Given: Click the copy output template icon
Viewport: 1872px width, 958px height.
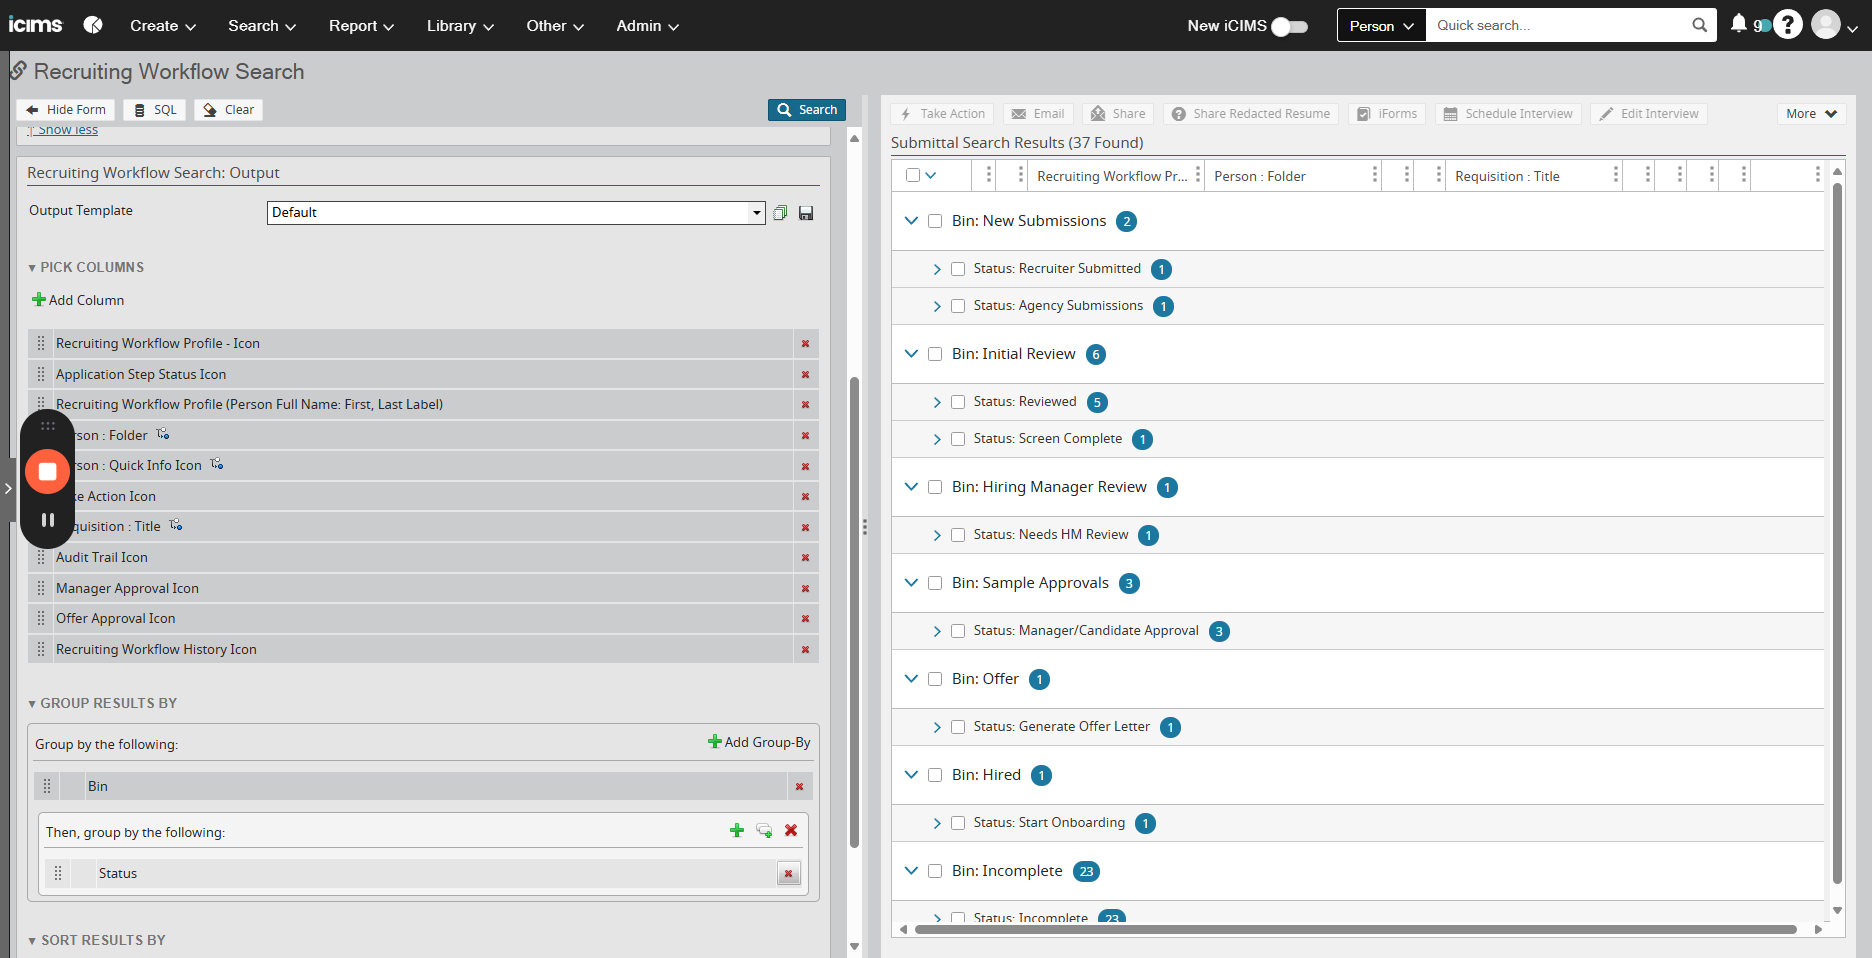Looking at the screenshot, I should (780, 213).
